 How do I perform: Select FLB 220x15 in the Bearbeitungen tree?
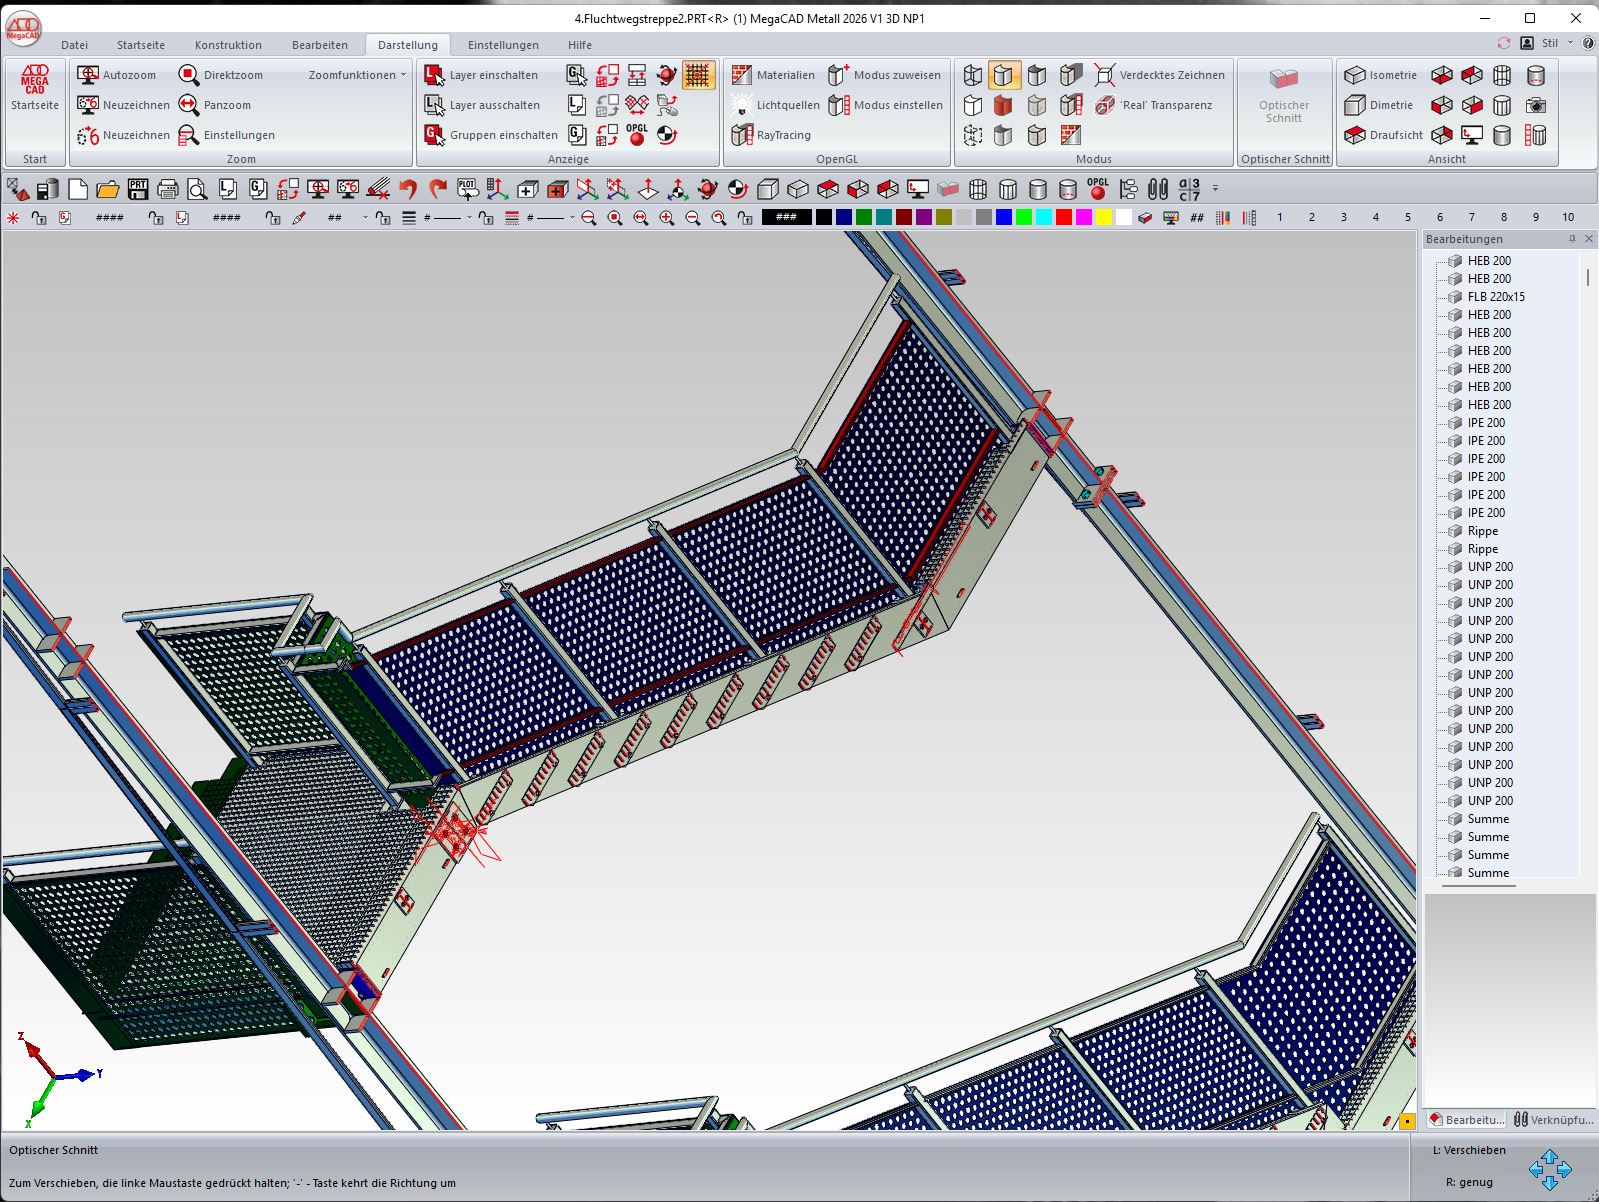point(1495,297)
